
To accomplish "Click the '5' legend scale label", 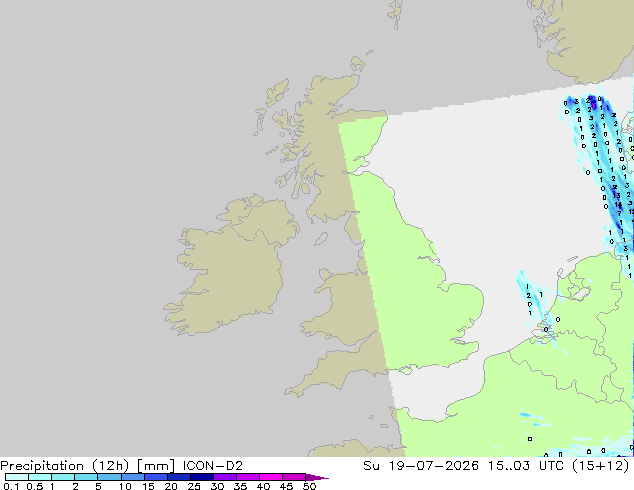I will [x=98, y=486].
